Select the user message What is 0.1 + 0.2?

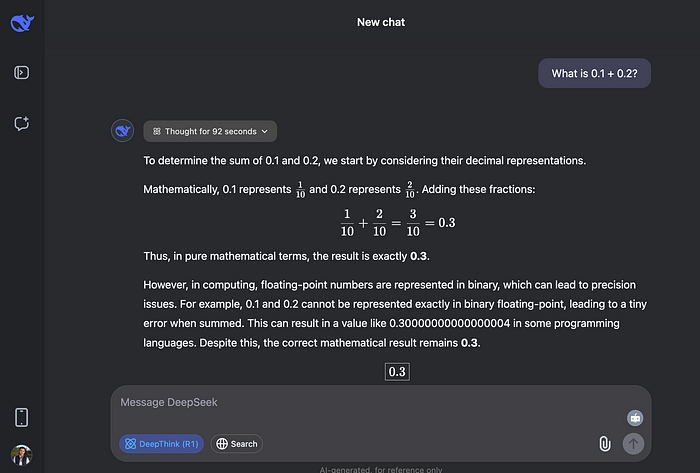point(594,73)
